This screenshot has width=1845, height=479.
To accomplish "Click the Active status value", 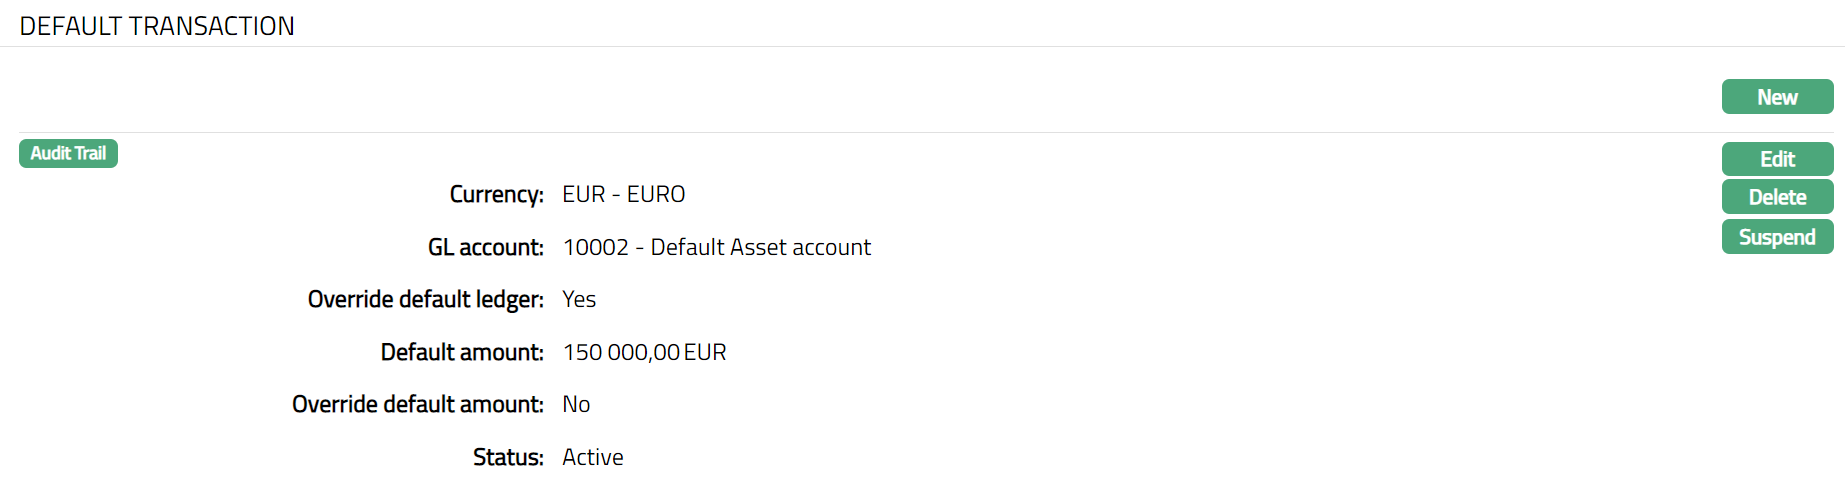I will click(x=592, y=457).
